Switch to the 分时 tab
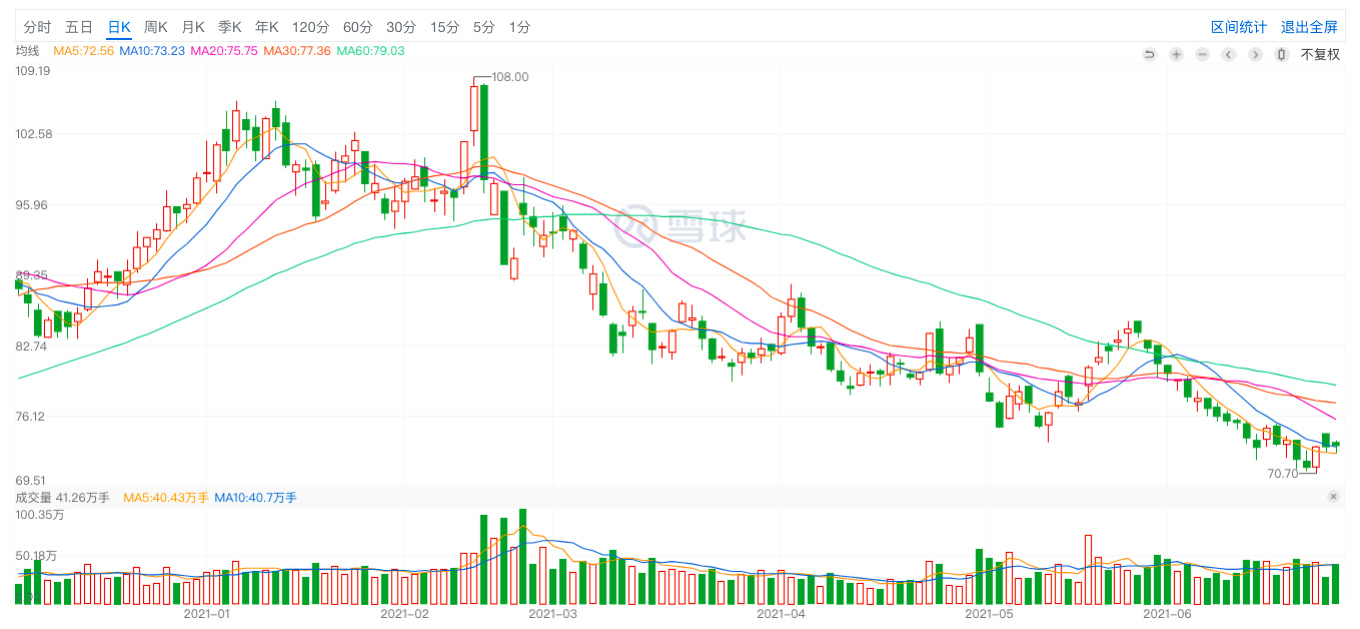 37,27
